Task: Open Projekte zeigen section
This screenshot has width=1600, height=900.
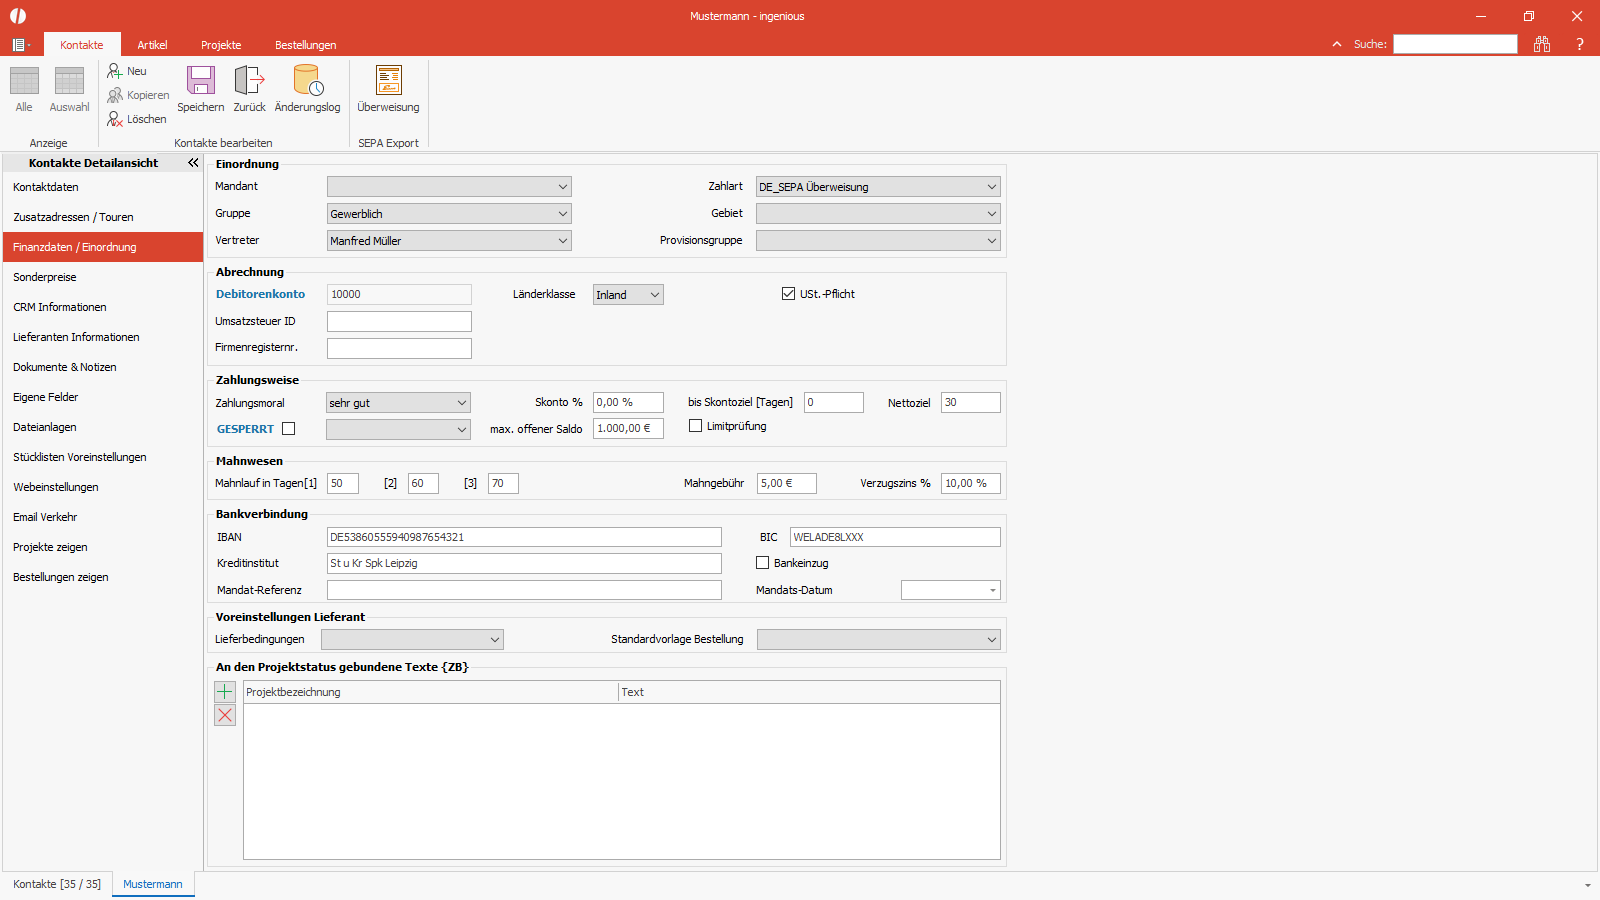Action: coord(103,547)
